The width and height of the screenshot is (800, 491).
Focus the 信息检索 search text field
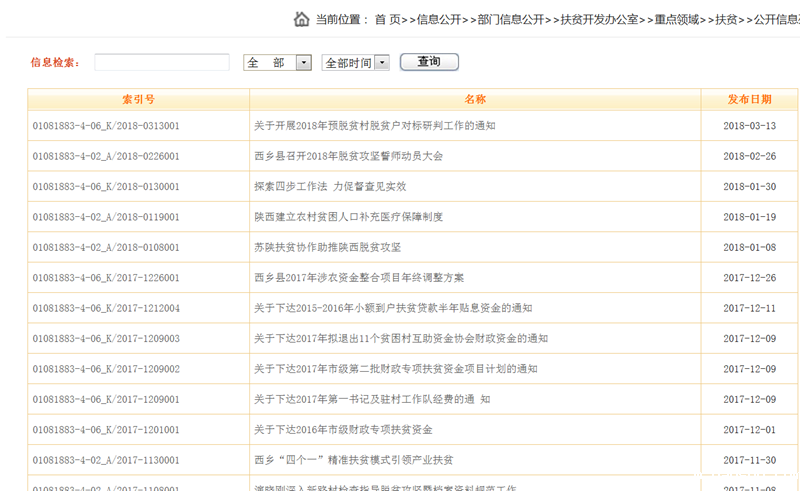pyautogui.click(x=162, y=63)
